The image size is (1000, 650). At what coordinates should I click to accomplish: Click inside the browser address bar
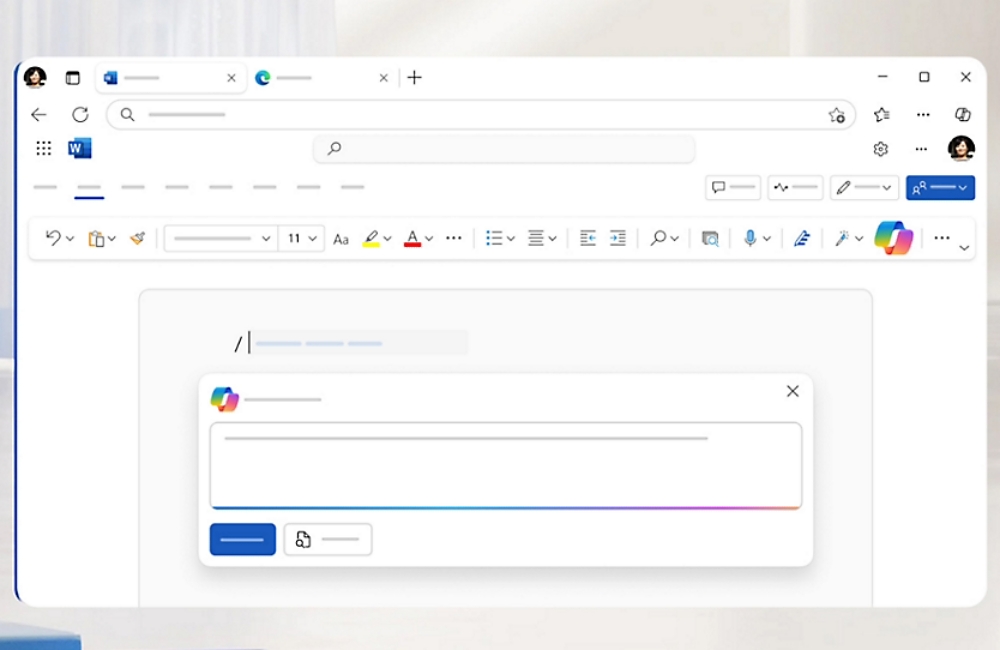(480, 115)
